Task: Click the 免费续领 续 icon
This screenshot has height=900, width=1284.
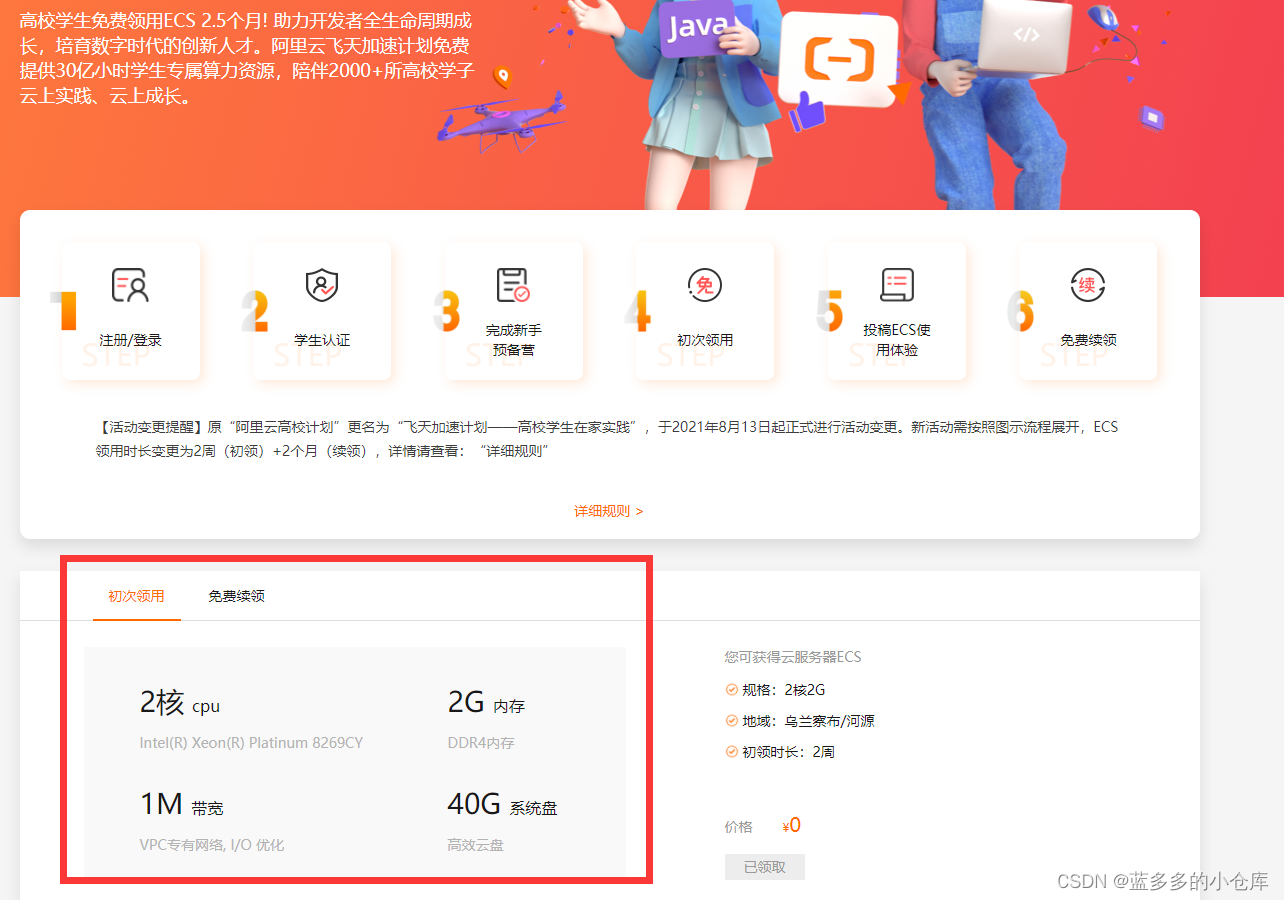Action: pyautogui.click(x=1088, y=286)
